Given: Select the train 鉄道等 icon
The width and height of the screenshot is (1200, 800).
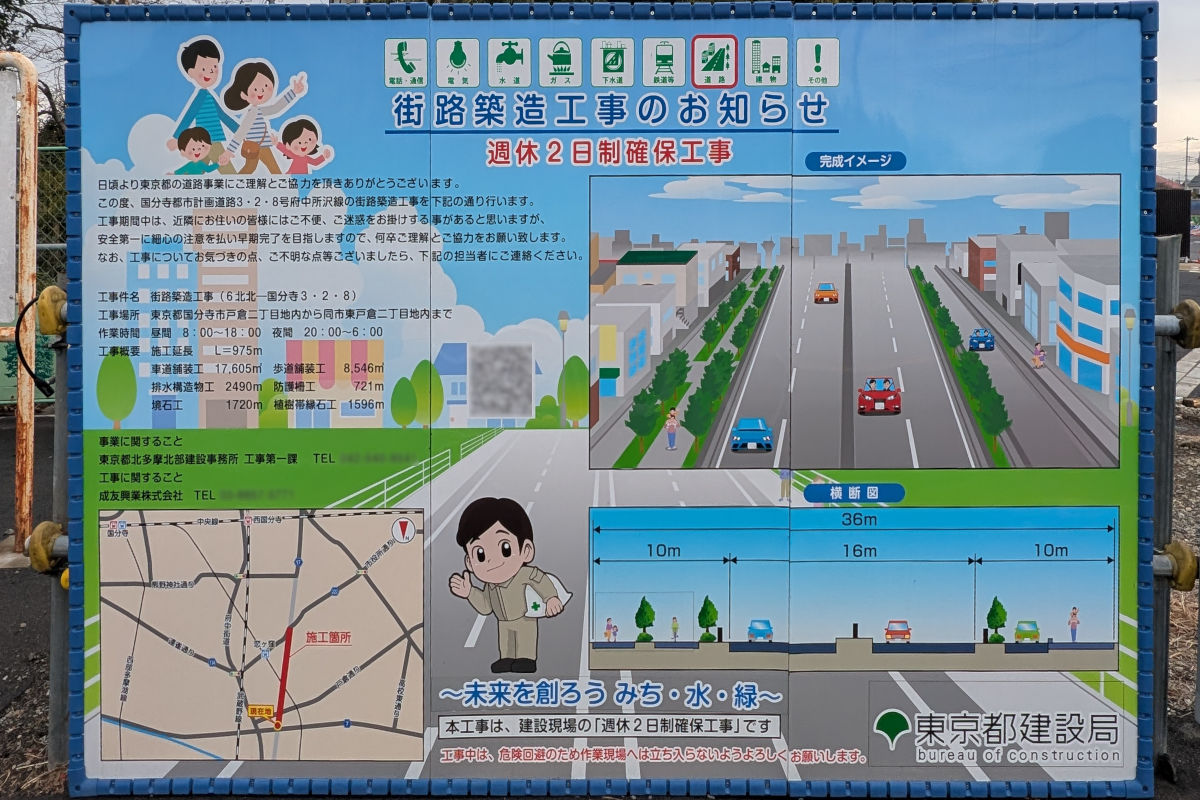Looking at the screenshot, I should tap(663, 62).
